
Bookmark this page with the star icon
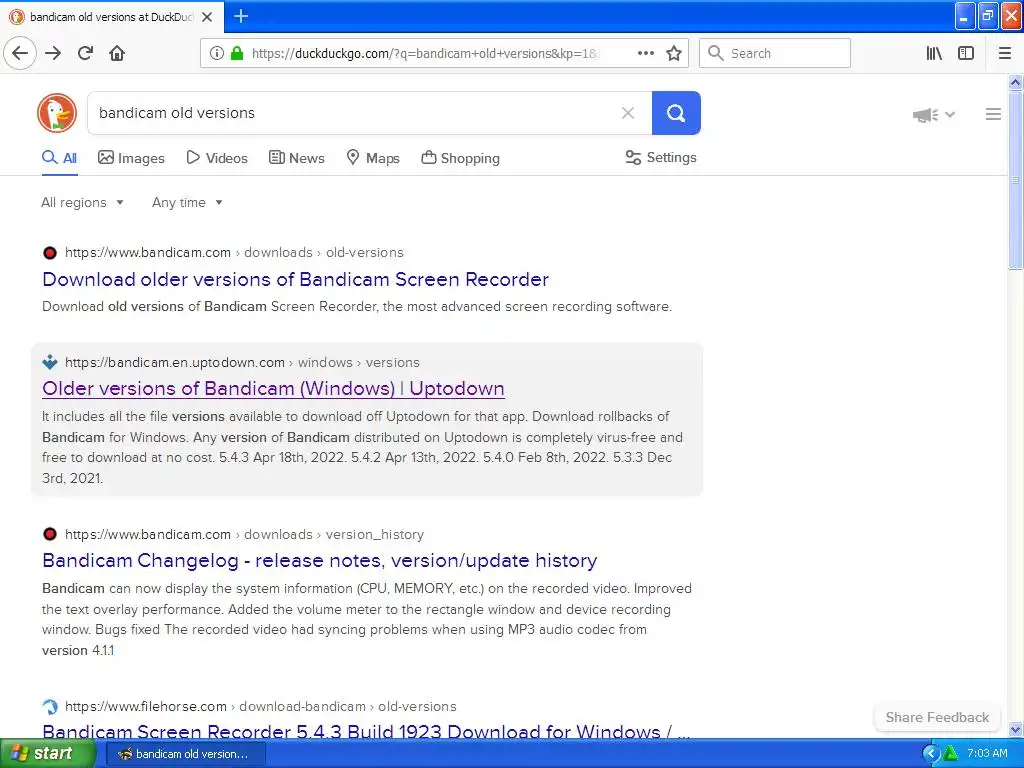point(674,53)
